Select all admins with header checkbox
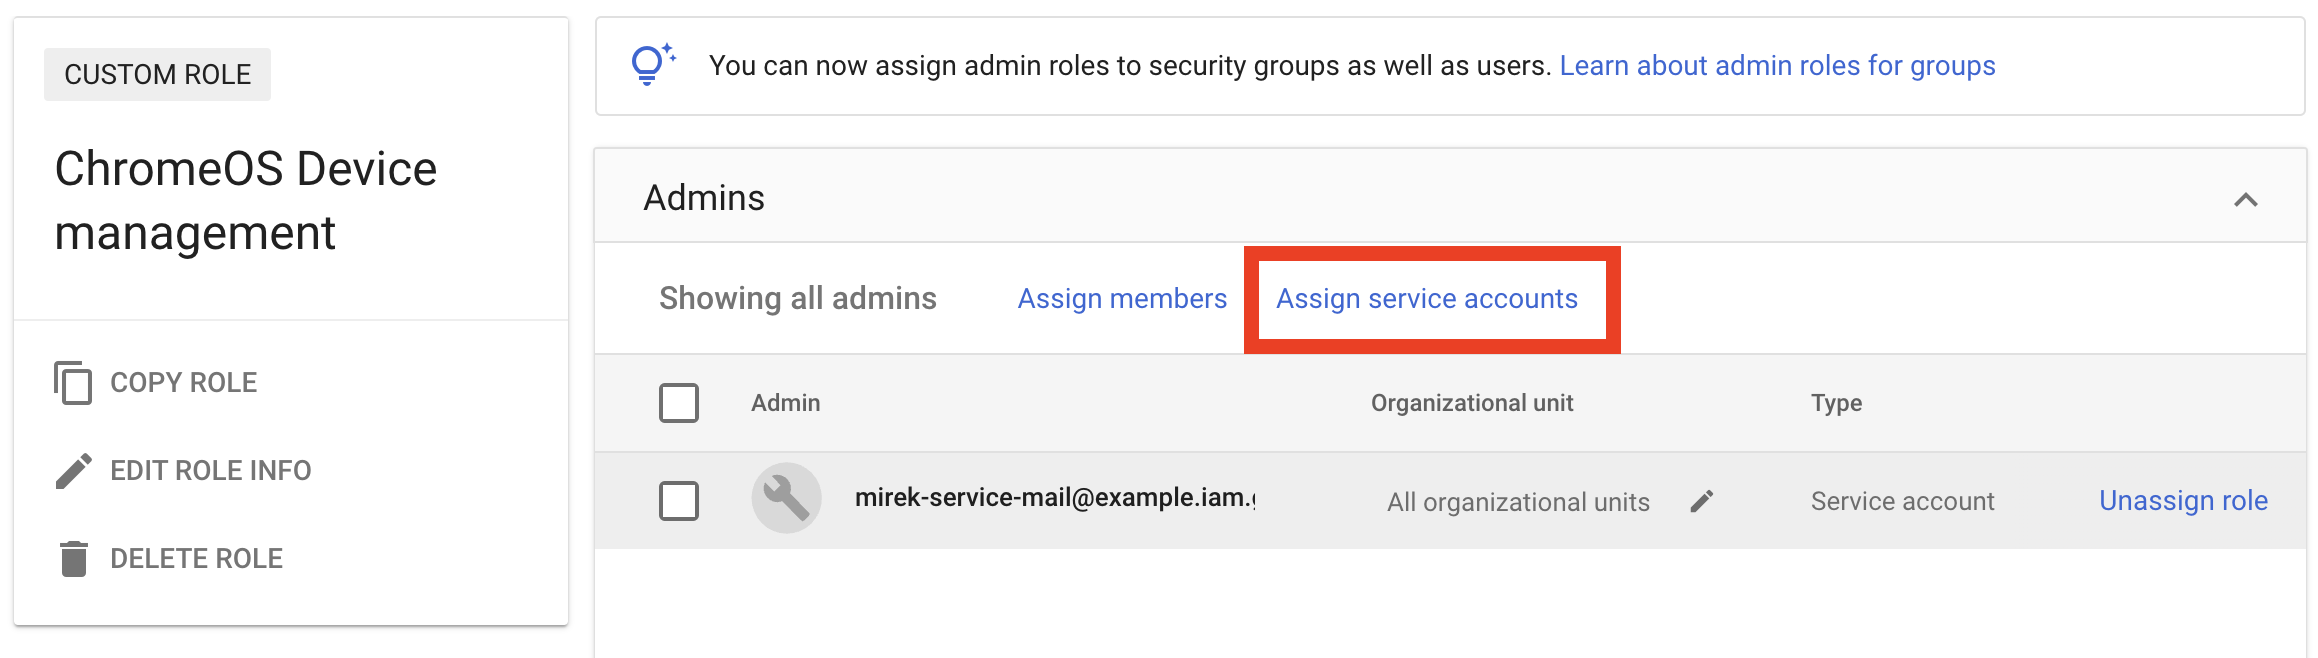 tap(679, 403)
